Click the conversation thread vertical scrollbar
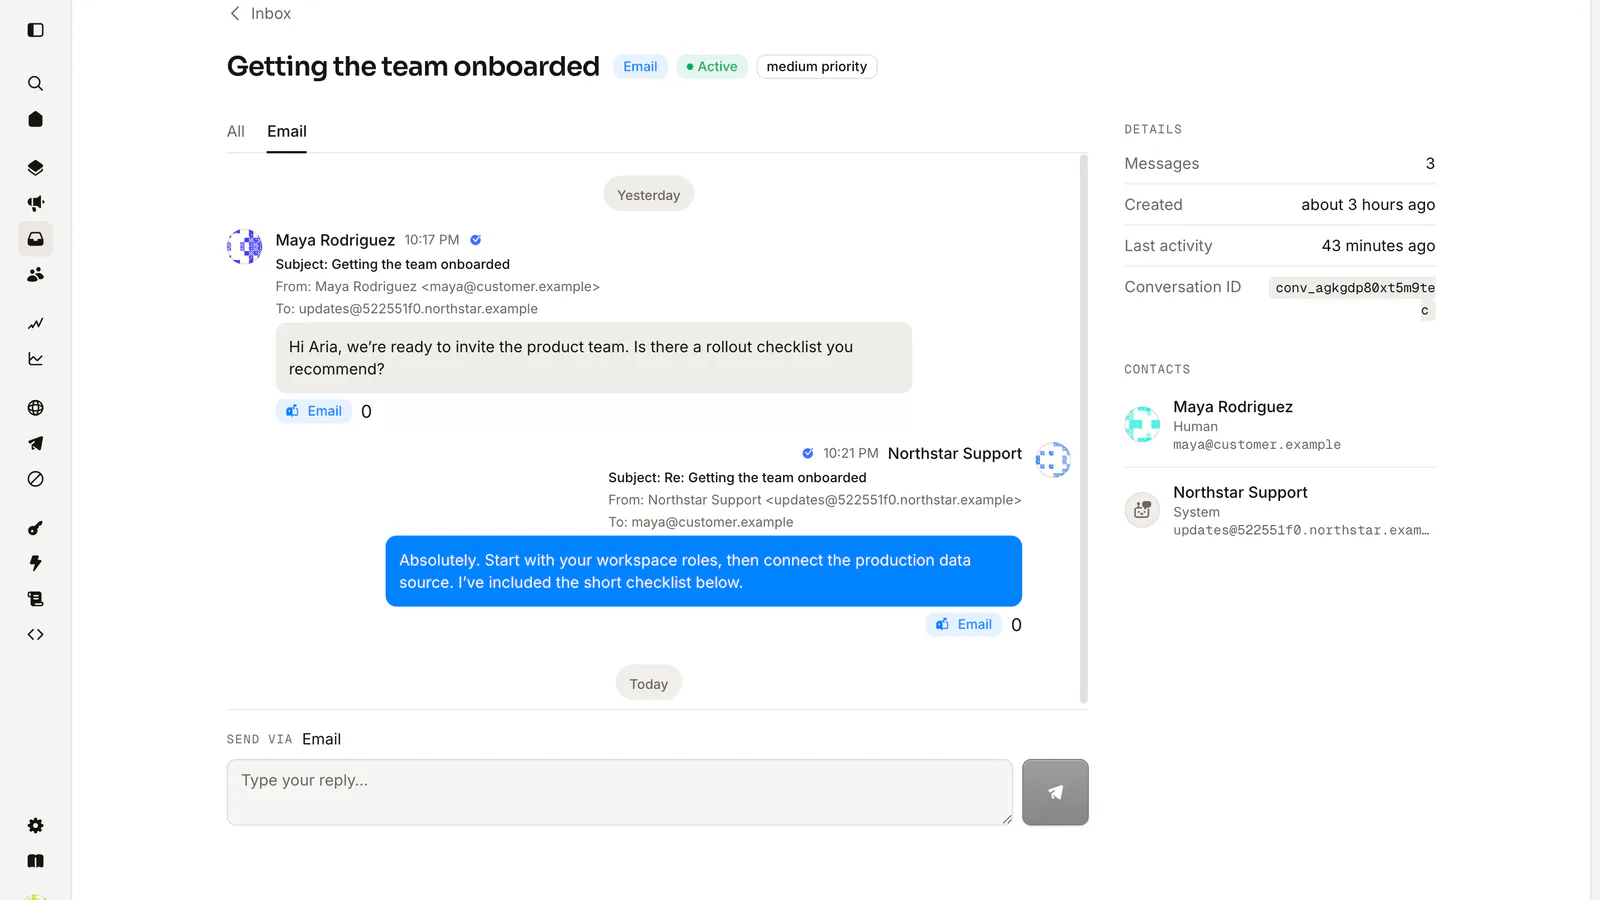This screenshot has width=1600, height=900. click(x=1084, y=429)
